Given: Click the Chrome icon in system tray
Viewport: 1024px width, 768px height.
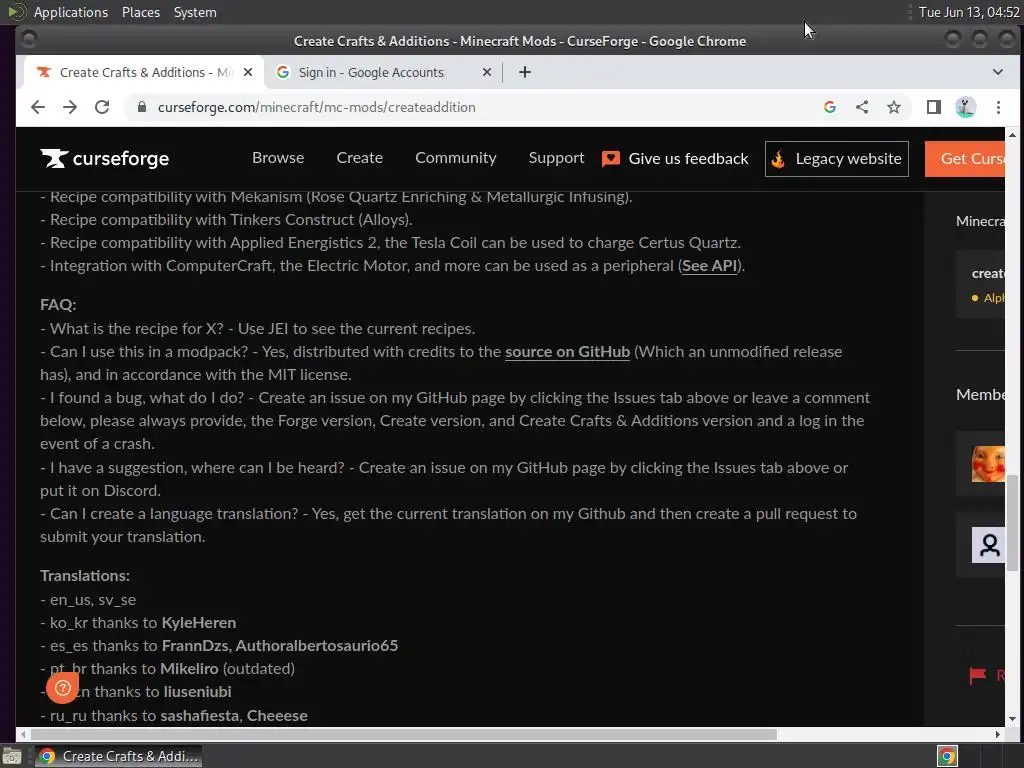Looking at the screenshot, I should (948, 756).
